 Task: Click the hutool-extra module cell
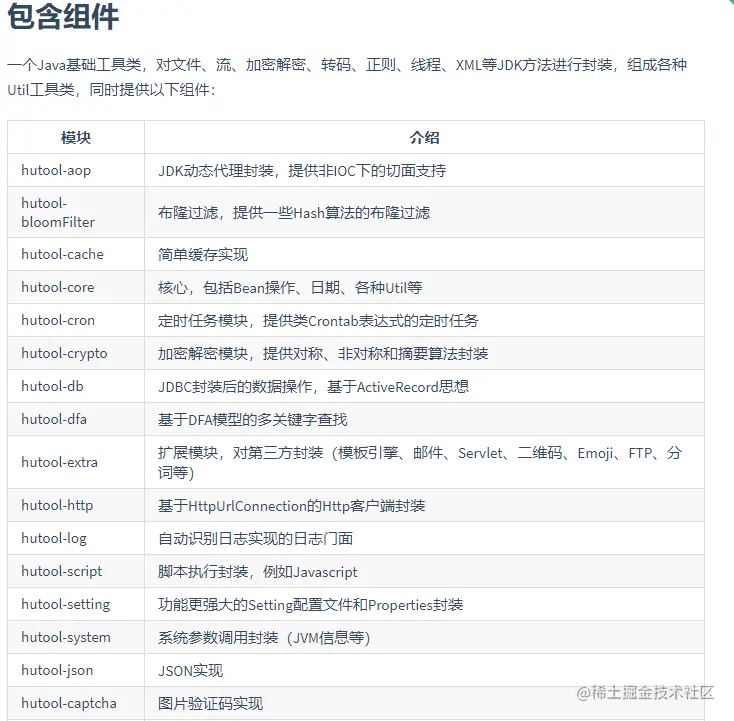pos(76,463)
